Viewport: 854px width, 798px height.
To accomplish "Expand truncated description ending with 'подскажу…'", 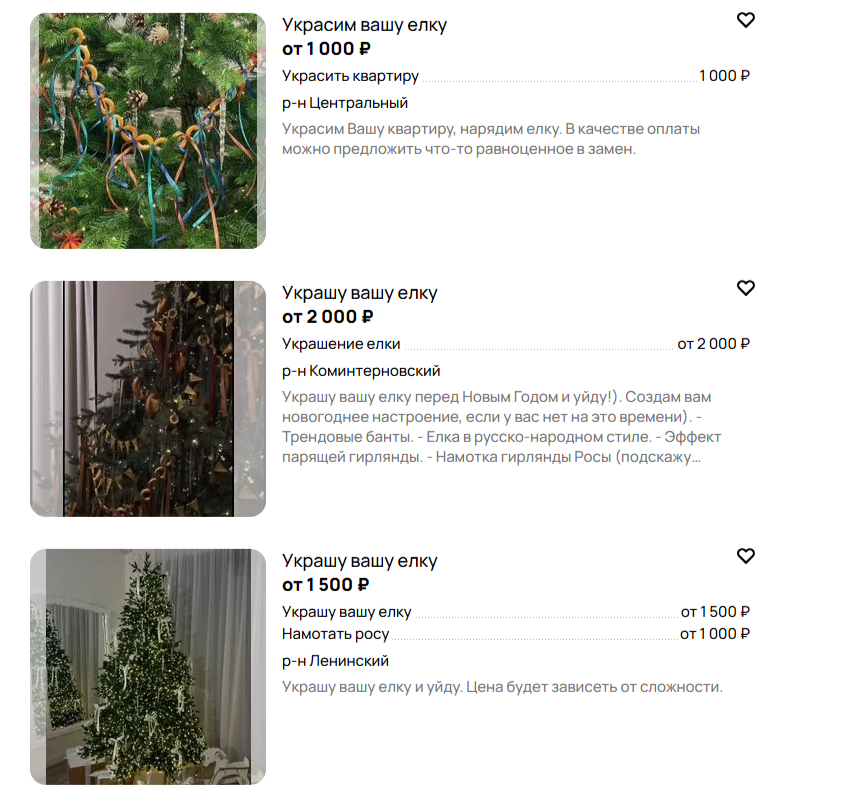I will coord(501,427).
